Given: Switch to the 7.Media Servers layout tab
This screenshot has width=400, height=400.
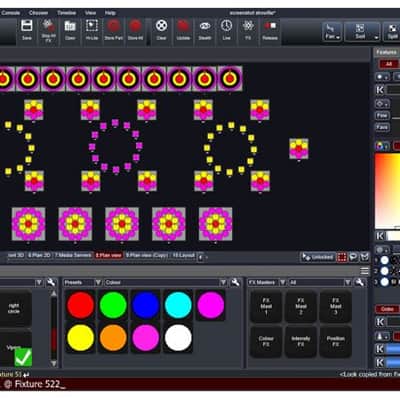Looking at the screenshot, I should click(73, 255).
